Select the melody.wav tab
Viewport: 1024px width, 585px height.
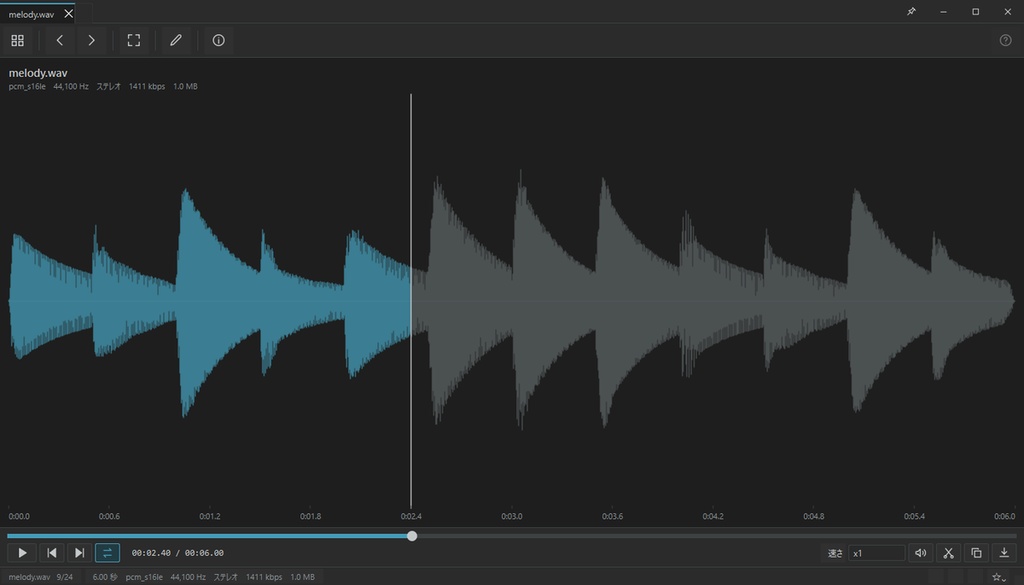[31, 14]
